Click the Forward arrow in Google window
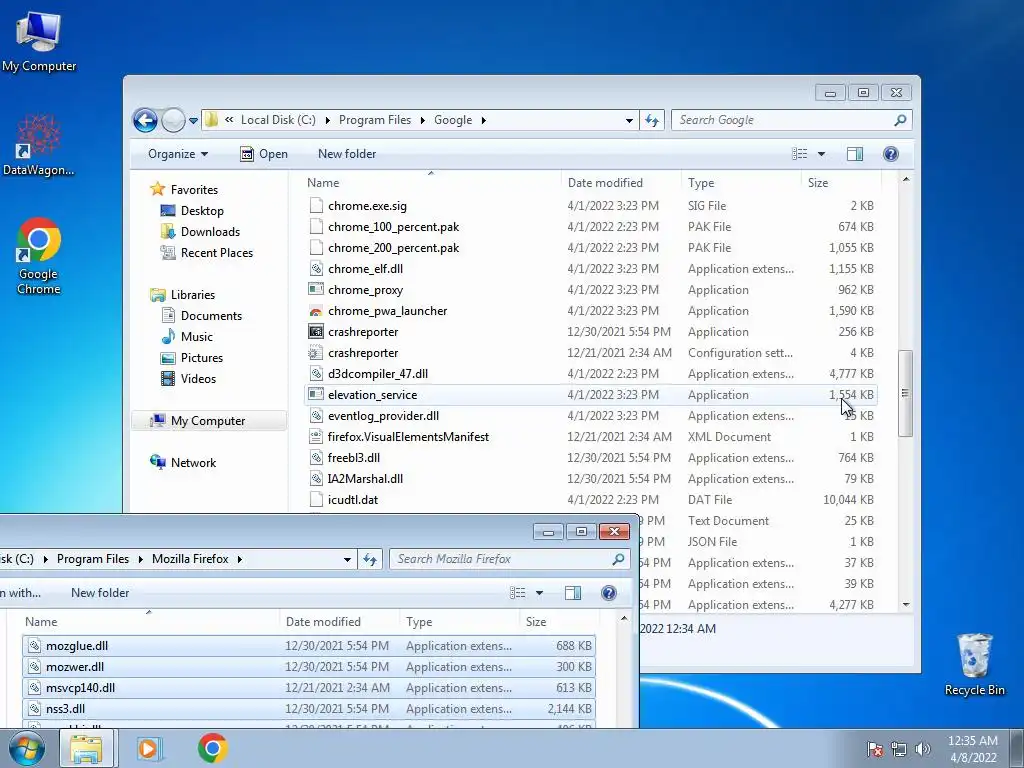The height and width of the screenshot is (768, 1024). click(x=173, y=120)
